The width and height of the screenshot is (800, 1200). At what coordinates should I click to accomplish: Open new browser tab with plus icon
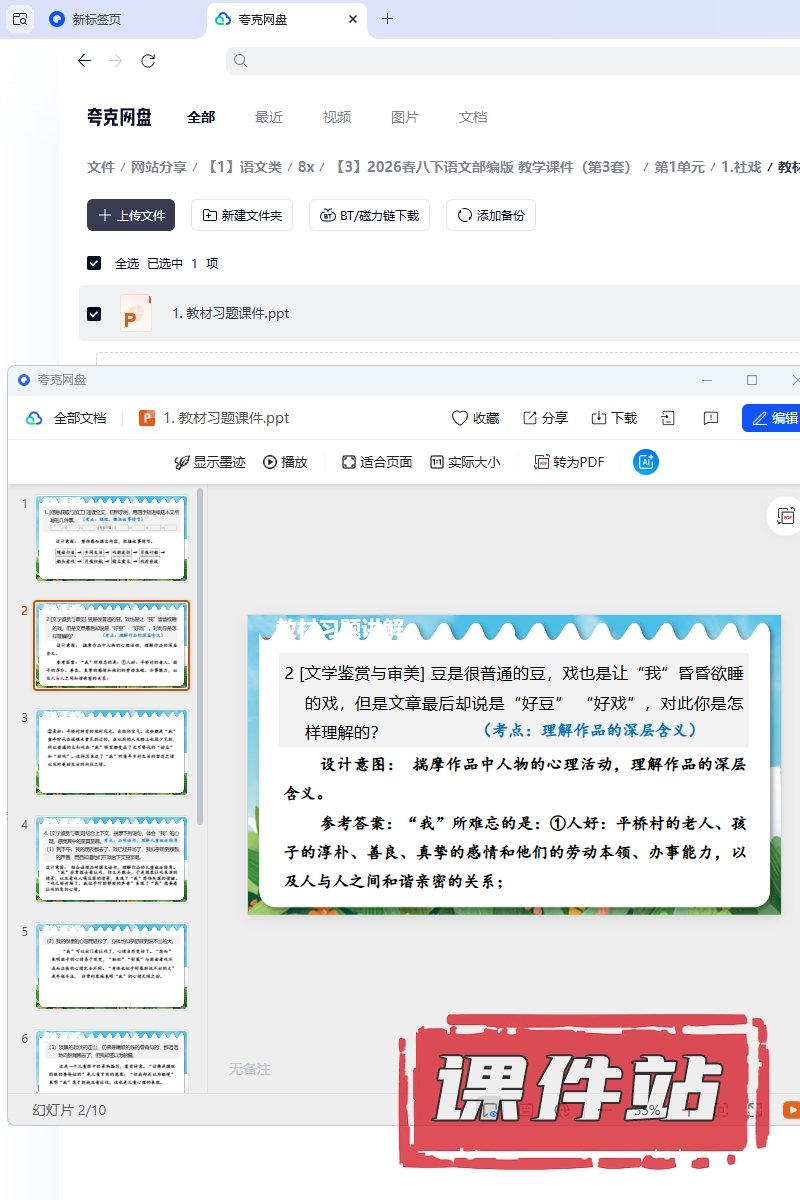[388, 18]
